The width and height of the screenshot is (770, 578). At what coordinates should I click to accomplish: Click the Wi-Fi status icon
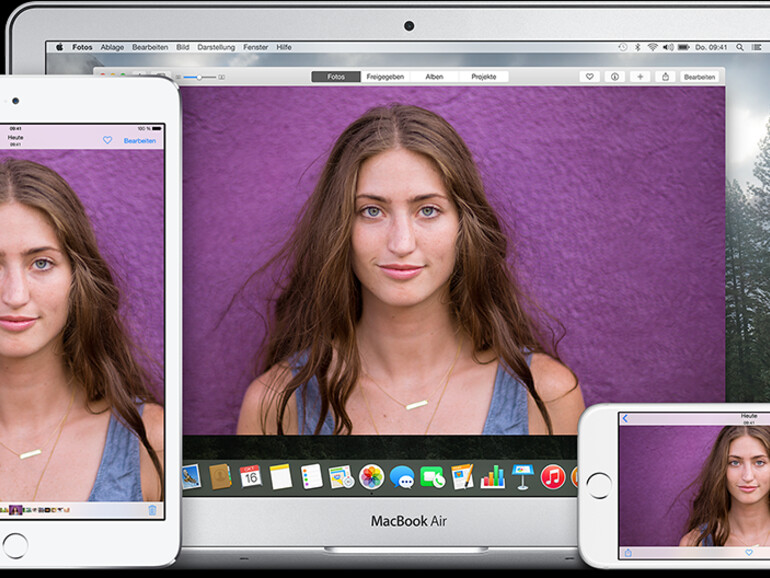pyautogui.click(x=652, y=47)
